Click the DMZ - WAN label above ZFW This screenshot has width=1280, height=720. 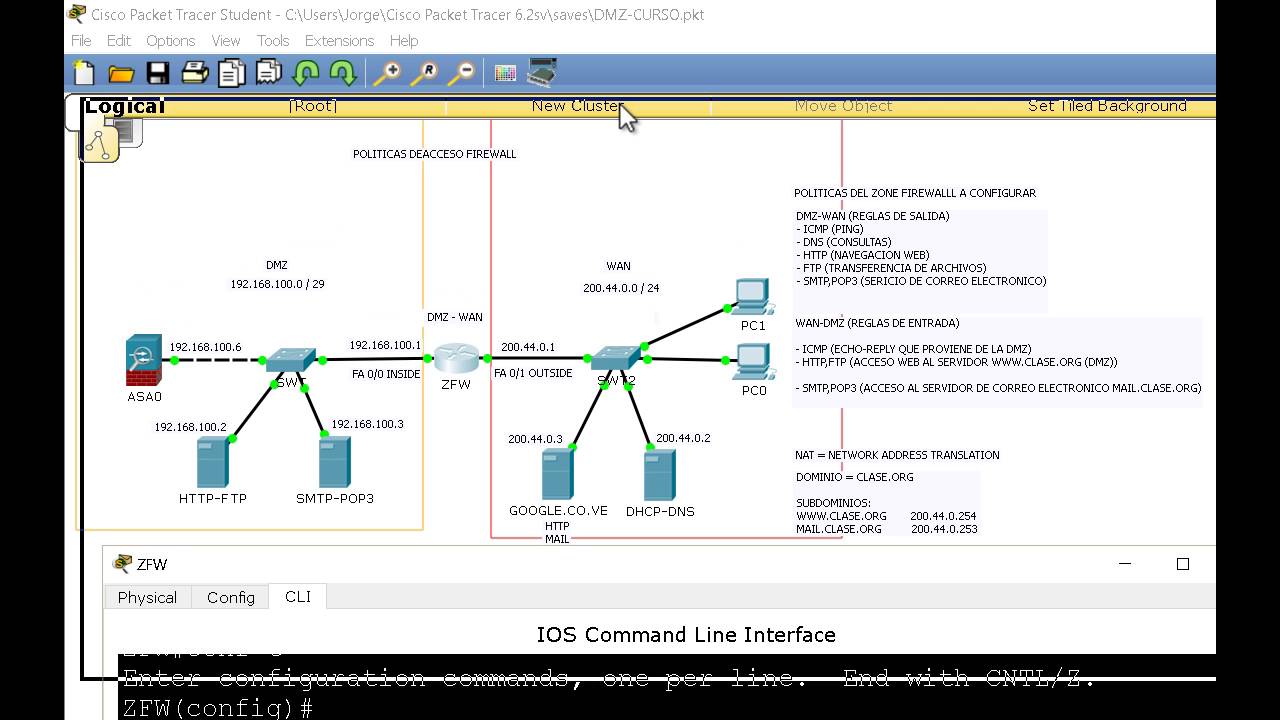coord(455,317)
